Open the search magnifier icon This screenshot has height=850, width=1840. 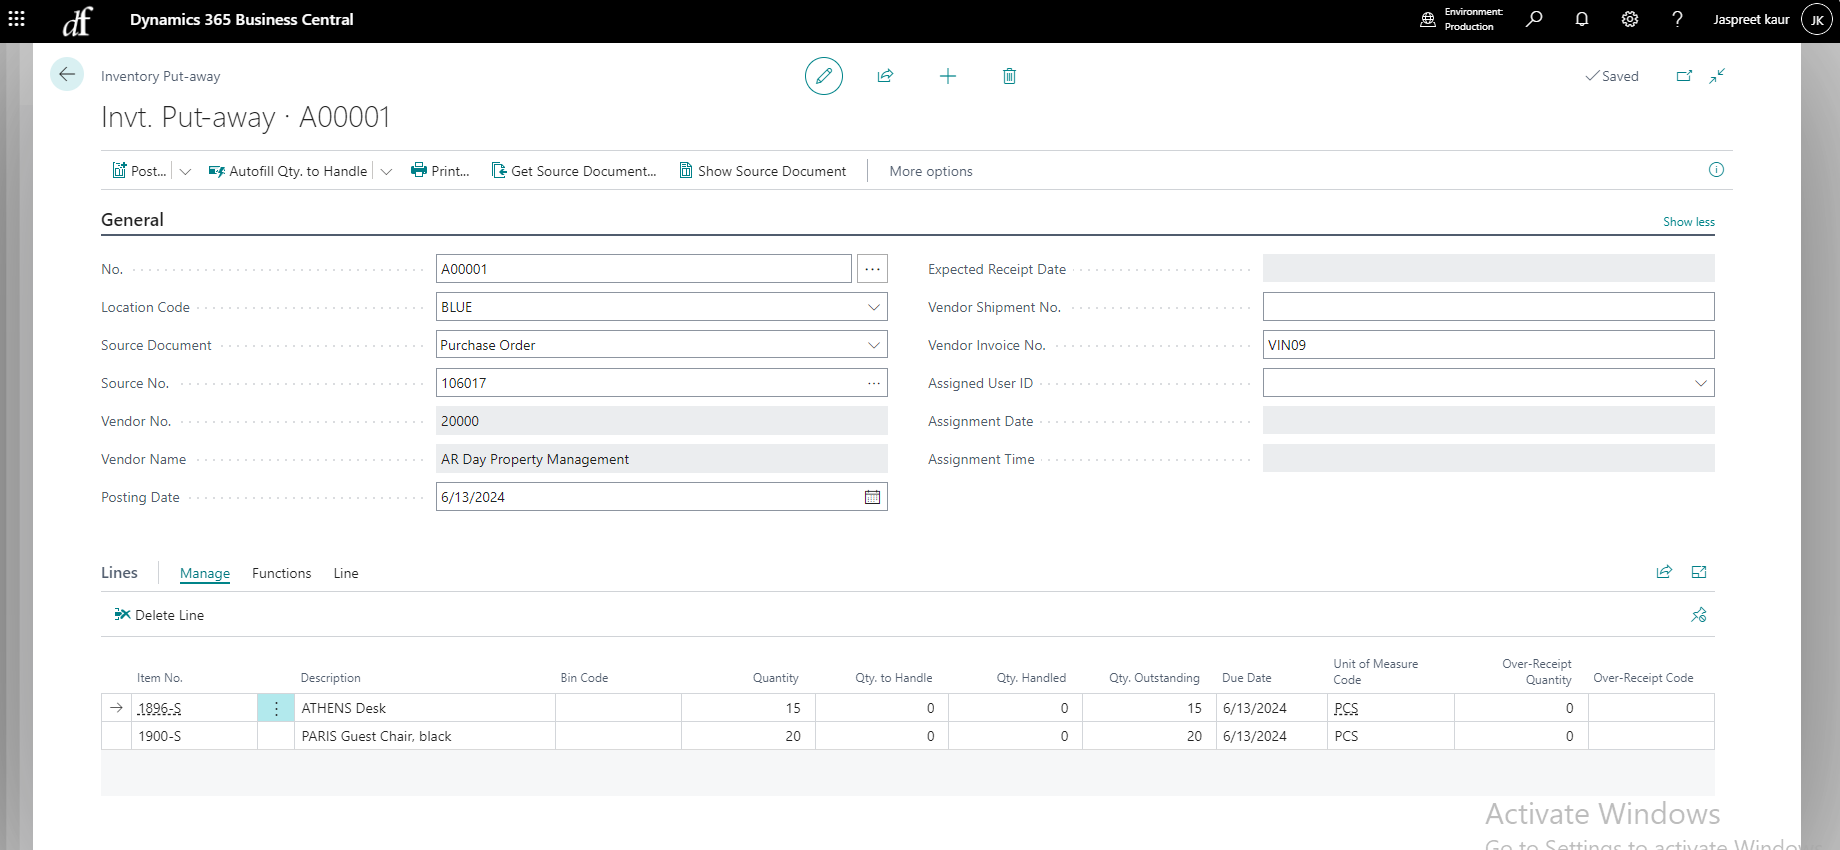coord(1533,19)
